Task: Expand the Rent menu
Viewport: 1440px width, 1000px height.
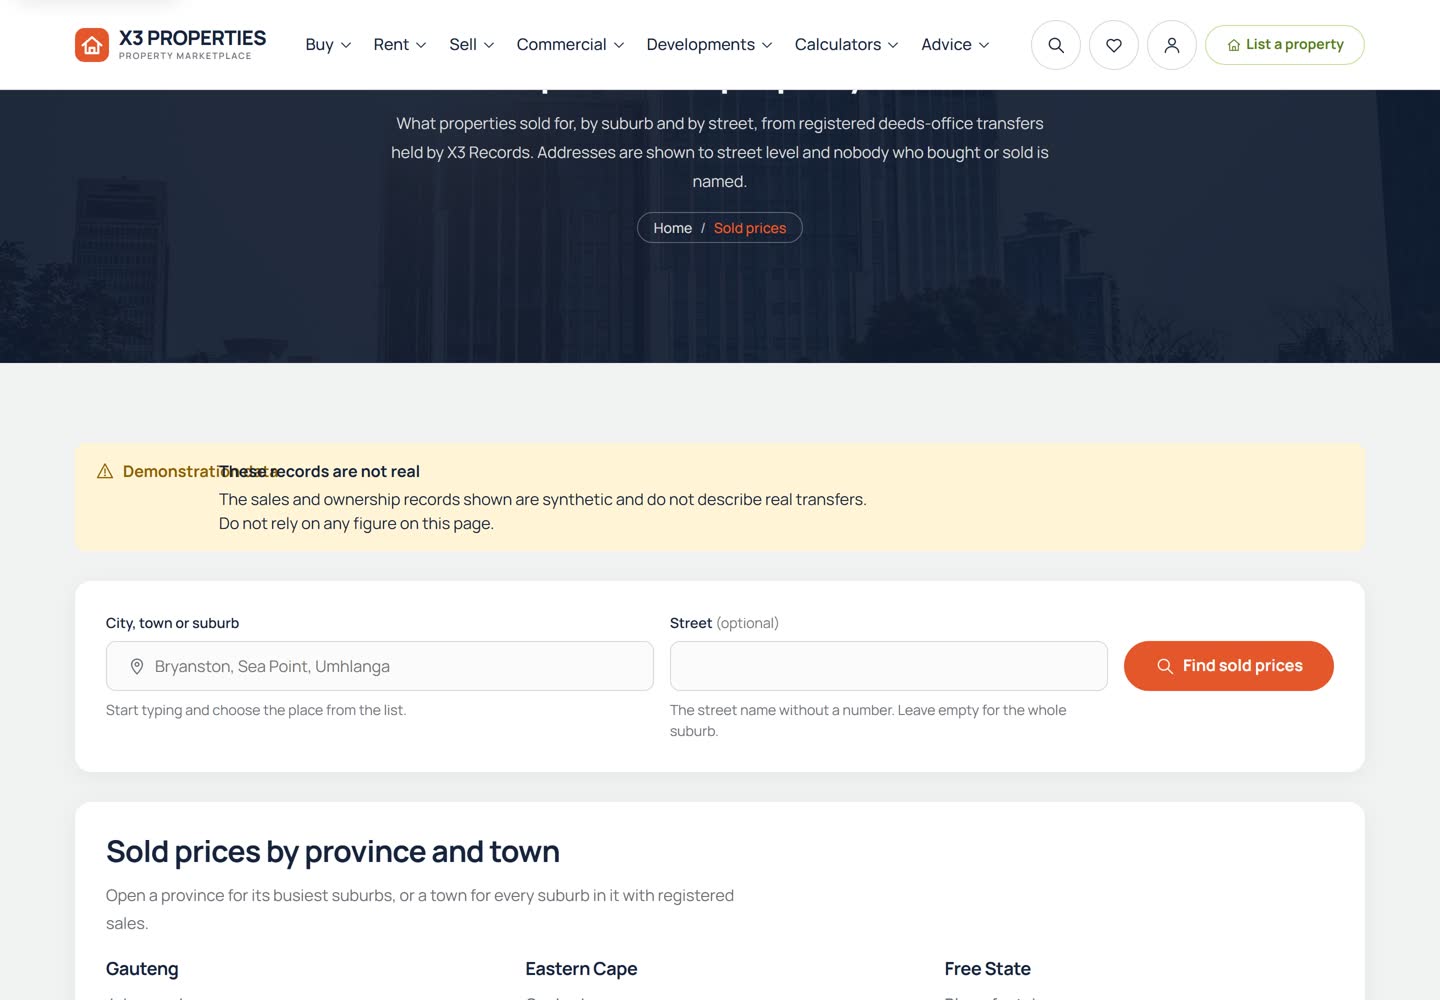Action: tap(400, 45)
